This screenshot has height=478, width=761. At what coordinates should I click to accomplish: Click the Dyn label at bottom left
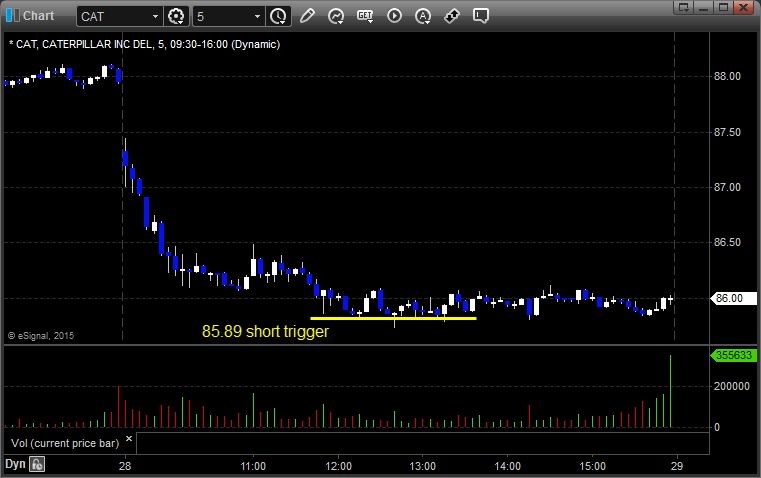pos(15,464)
